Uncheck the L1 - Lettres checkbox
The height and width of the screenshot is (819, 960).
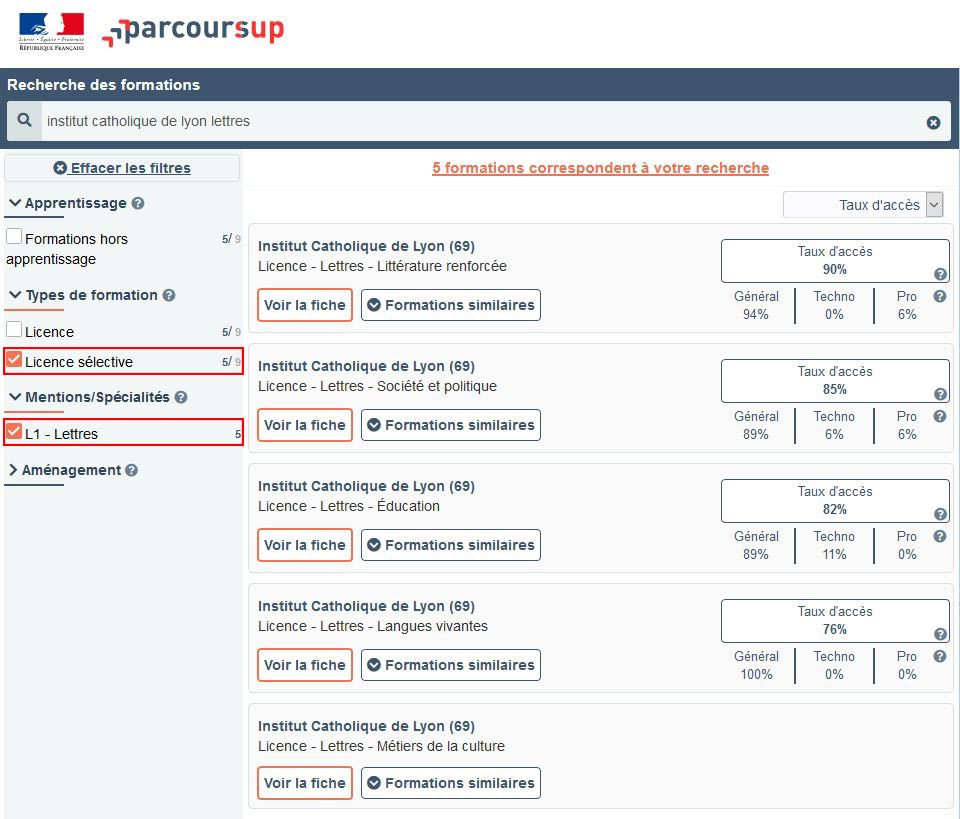[14, 432]
